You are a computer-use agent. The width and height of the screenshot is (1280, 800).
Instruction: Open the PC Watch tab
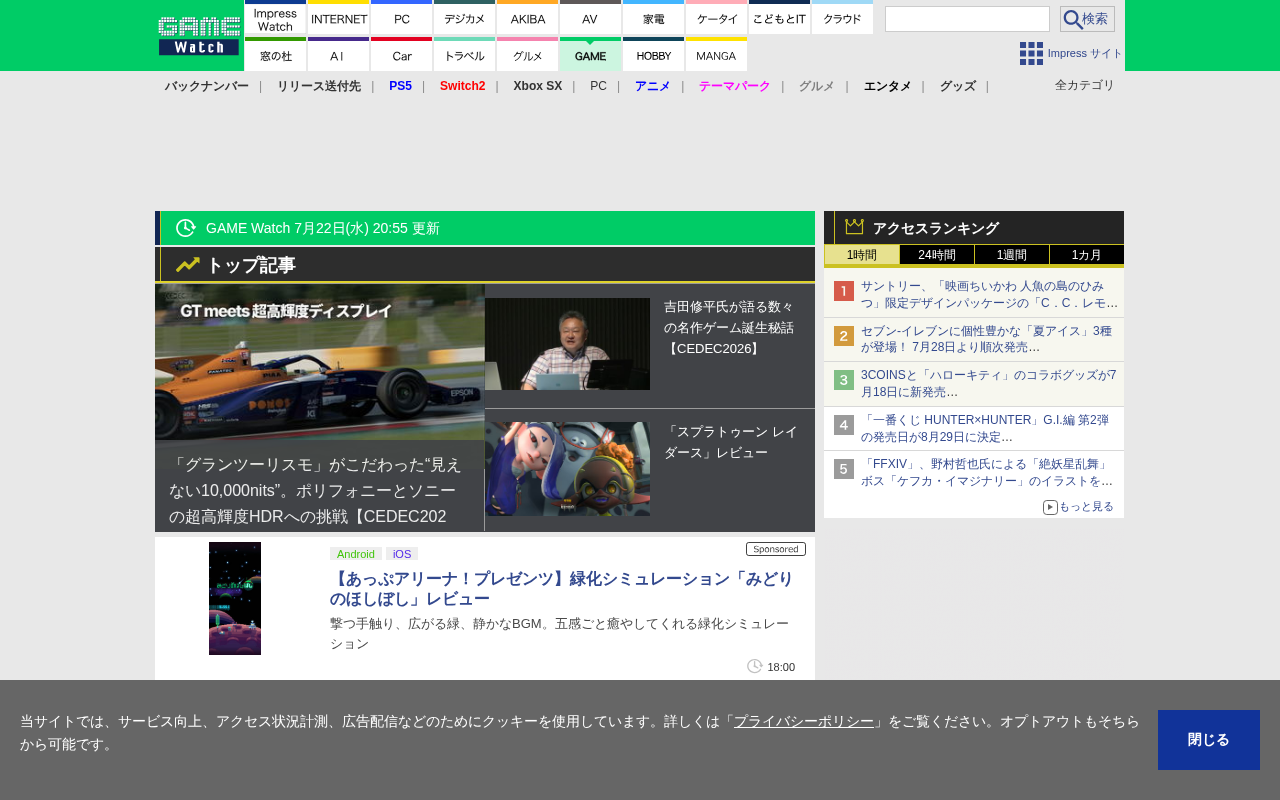401,17
